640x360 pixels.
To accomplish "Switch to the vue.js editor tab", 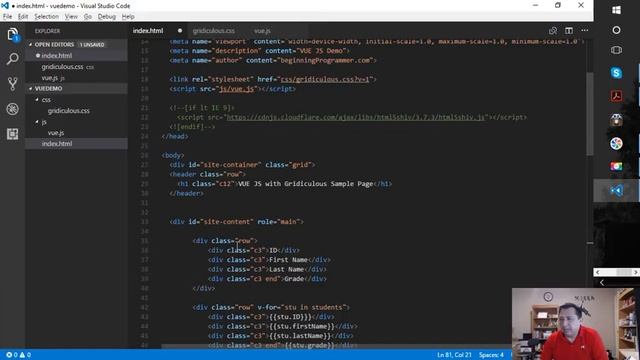I will tap(262, 31).
